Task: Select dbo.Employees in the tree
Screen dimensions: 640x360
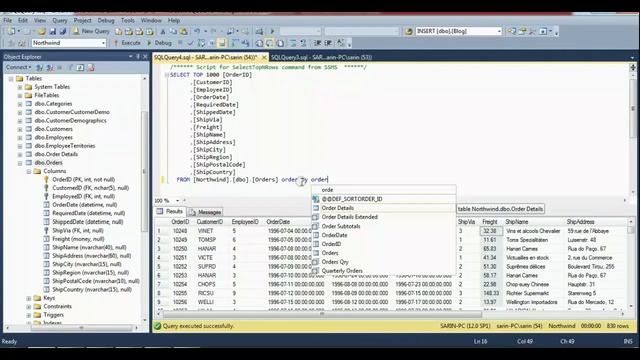Action: tap(53, 138)
